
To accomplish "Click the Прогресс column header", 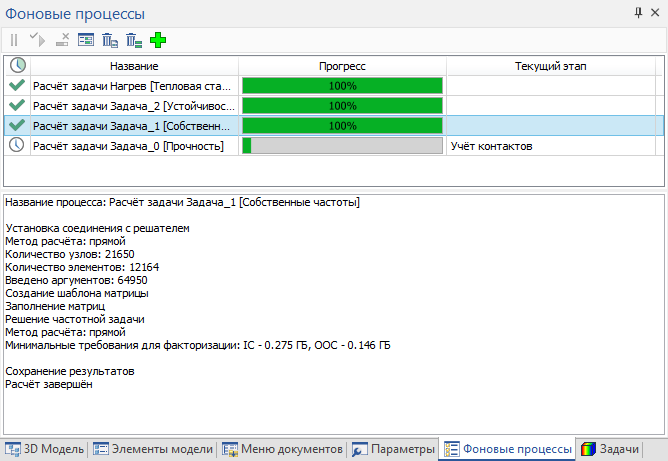I will [x=342, y=65].
